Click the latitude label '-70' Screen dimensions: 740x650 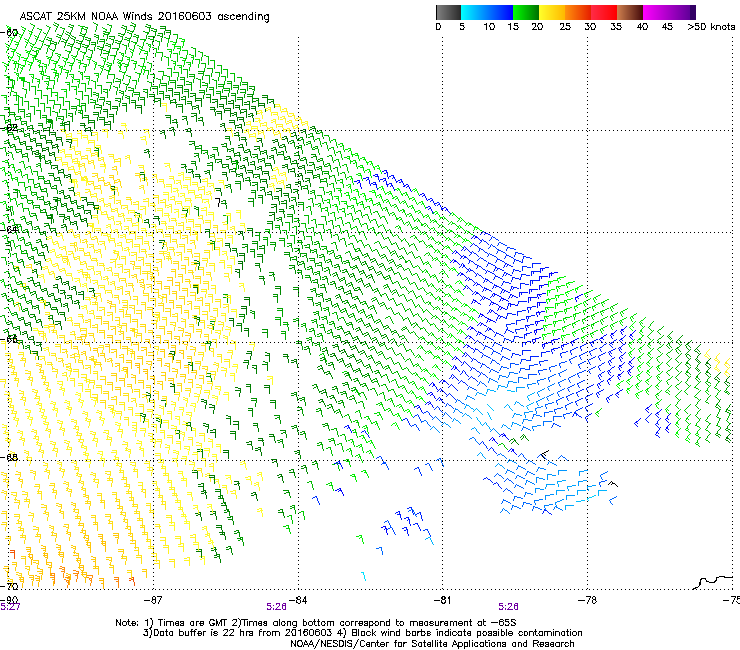pyautogui.click(x=9, y=586)
